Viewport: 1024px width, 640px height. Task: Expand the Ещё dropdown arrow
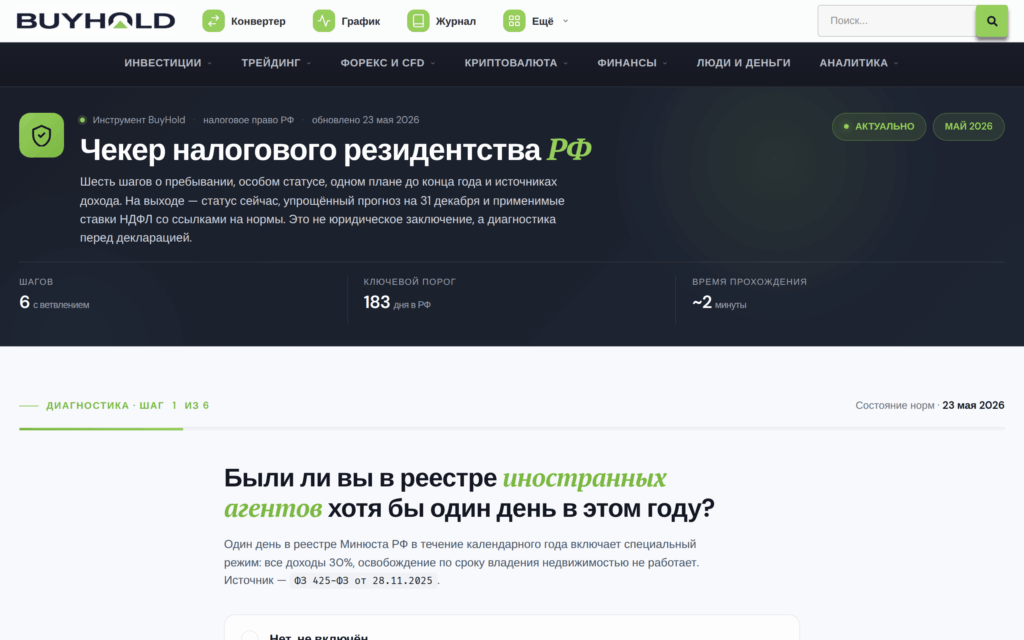click(x=566, y=21)
